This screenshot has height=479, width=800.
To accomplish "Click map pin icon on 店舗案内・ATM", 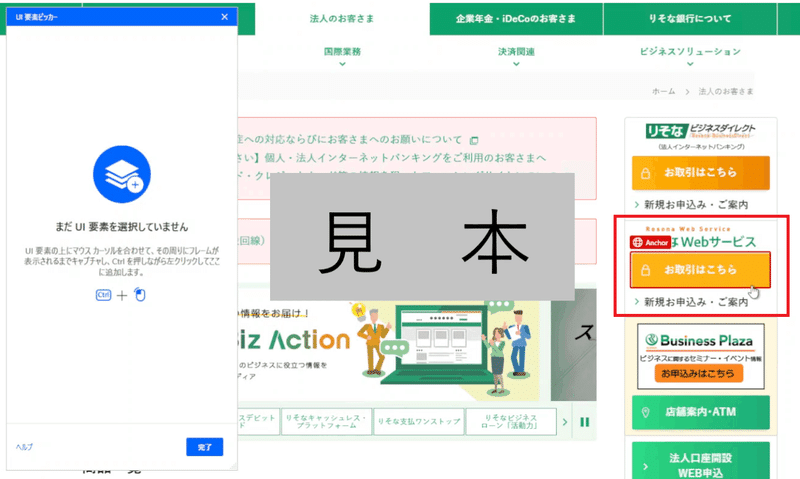I will [x=645, y=412].
